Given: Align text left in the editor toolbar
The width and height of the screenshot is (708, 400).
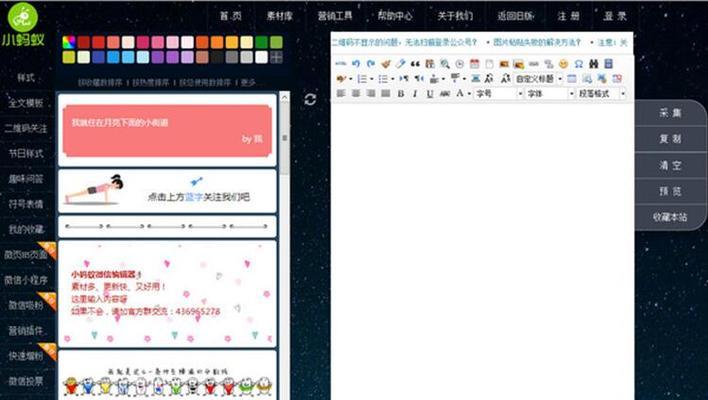Looking at the screenshot, I should tap(341, 93).
